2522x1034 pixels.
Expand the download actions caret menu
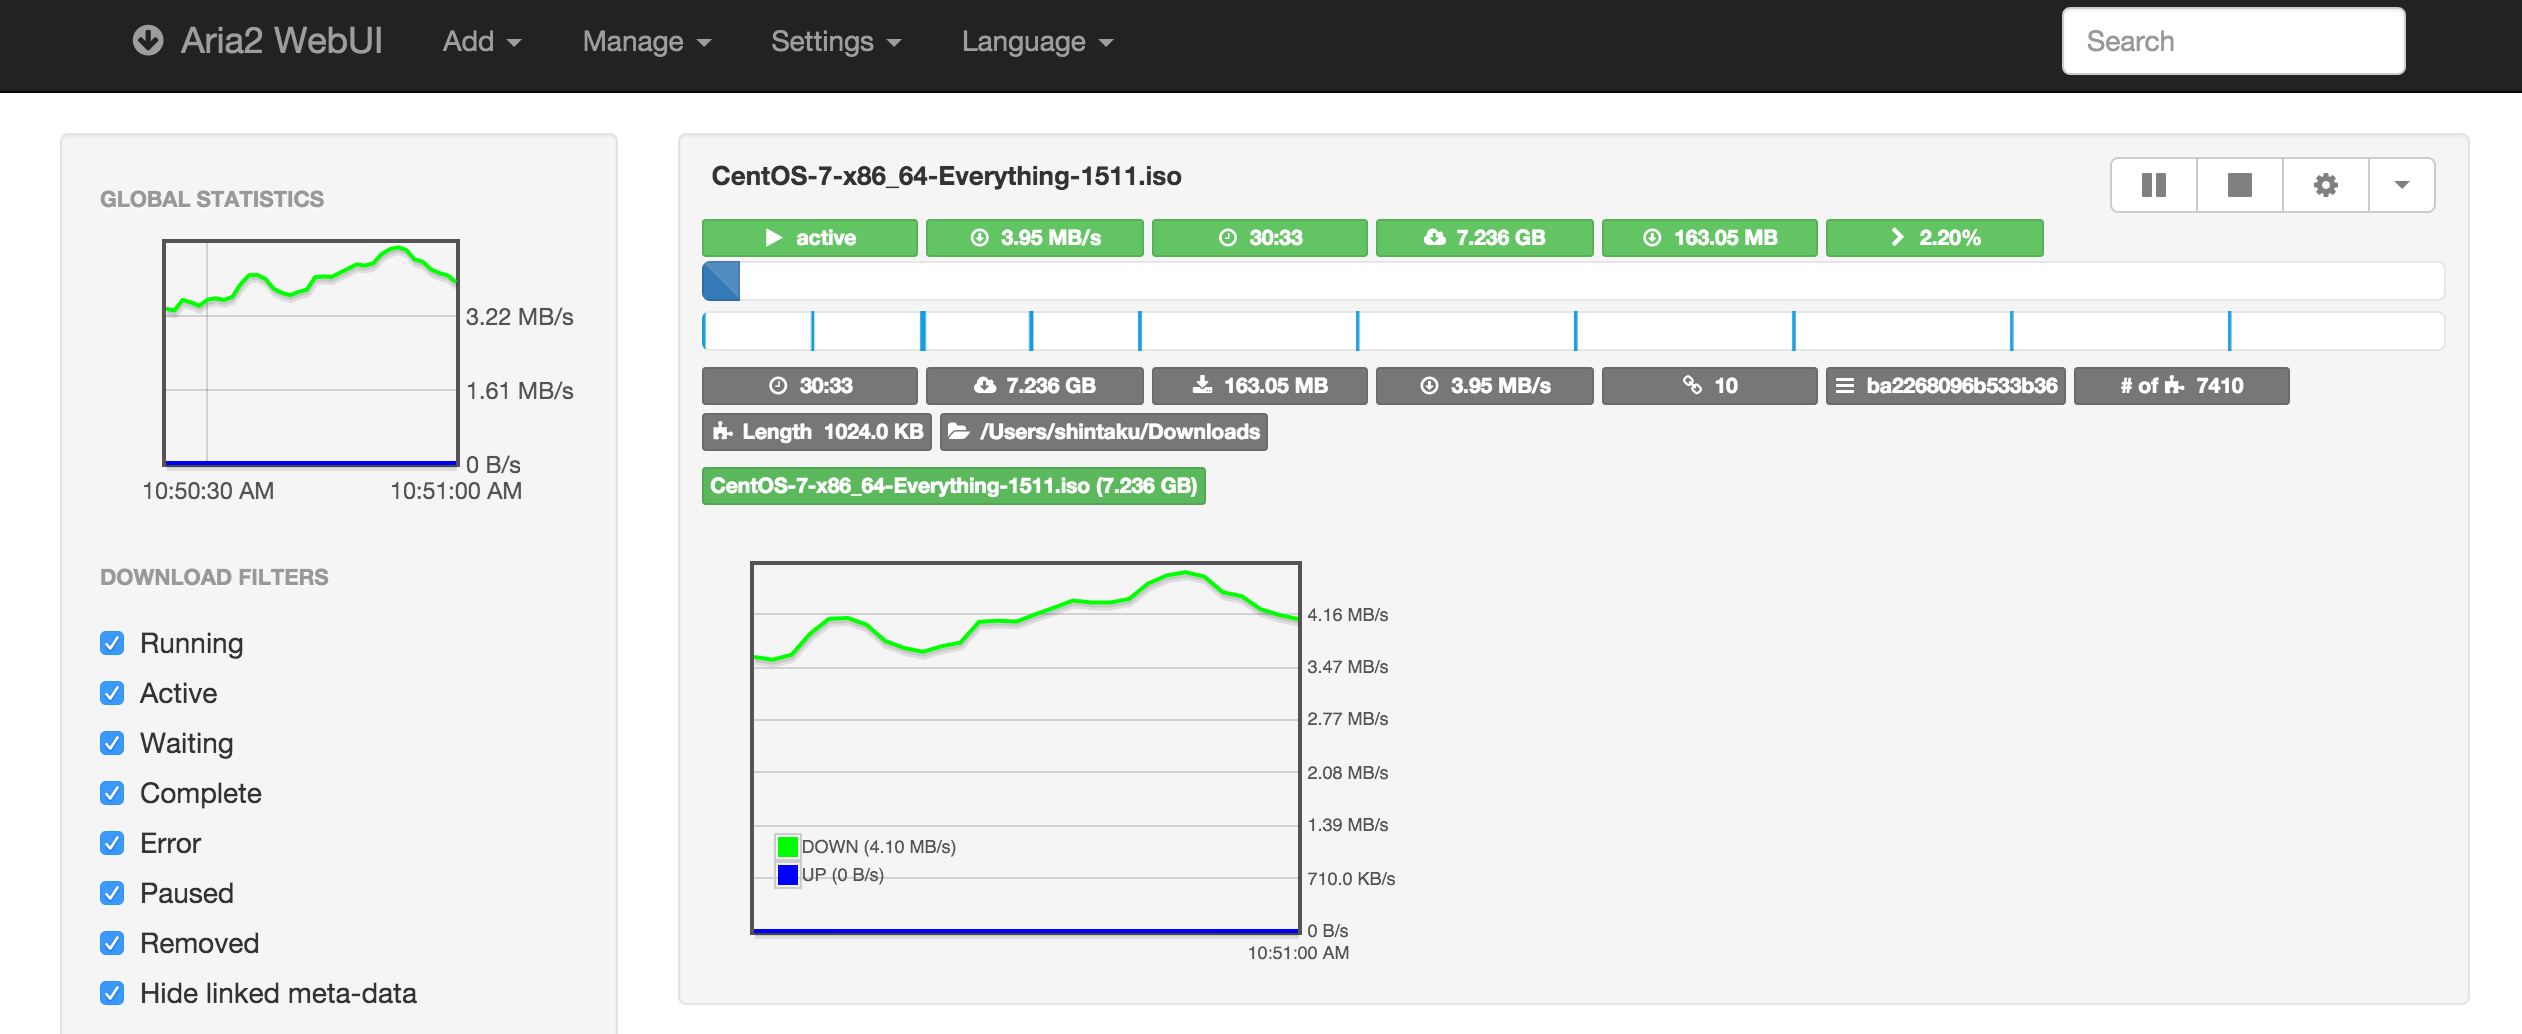point(2402,185)
